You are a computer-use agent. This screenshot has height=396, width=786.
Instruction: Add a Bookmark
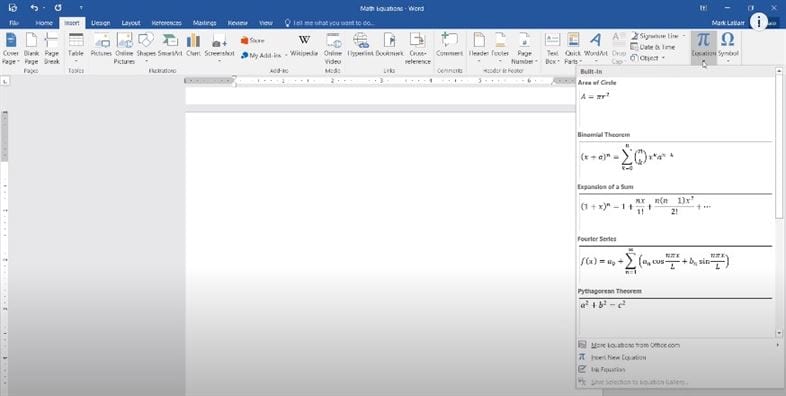pyautogui.click(x=389, y=45)
